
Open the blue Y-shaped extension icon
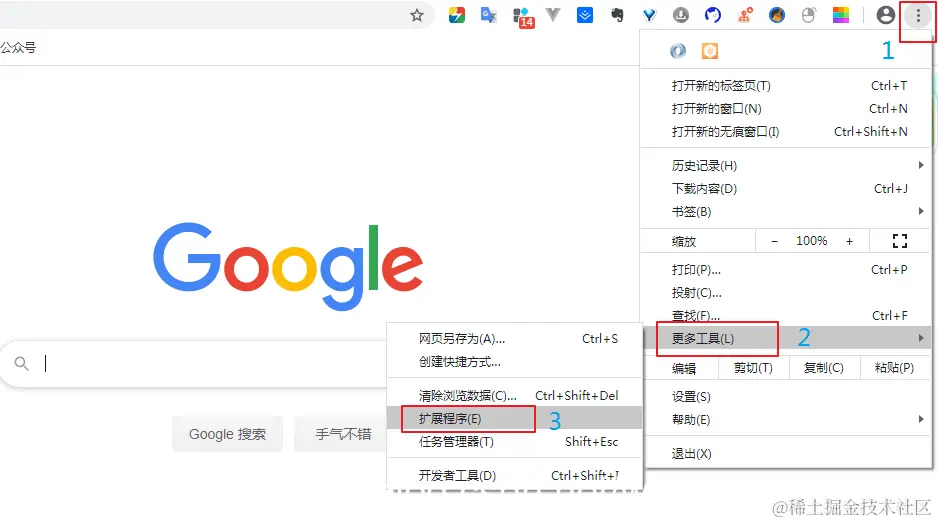tap(649, 15)
